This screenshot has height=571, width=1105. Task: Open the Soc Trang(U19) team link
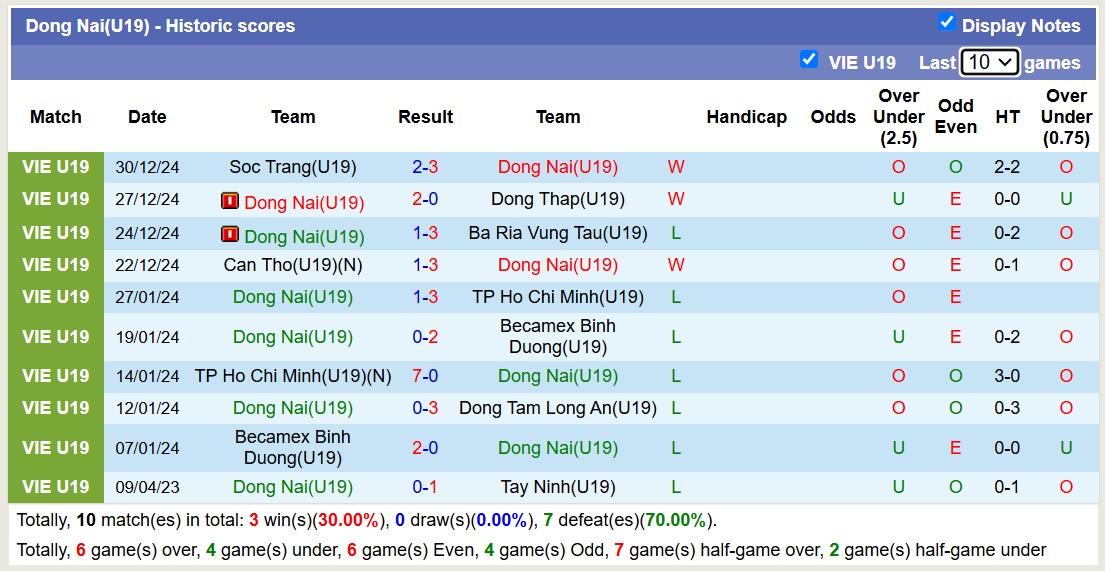[x=292, y=167]
